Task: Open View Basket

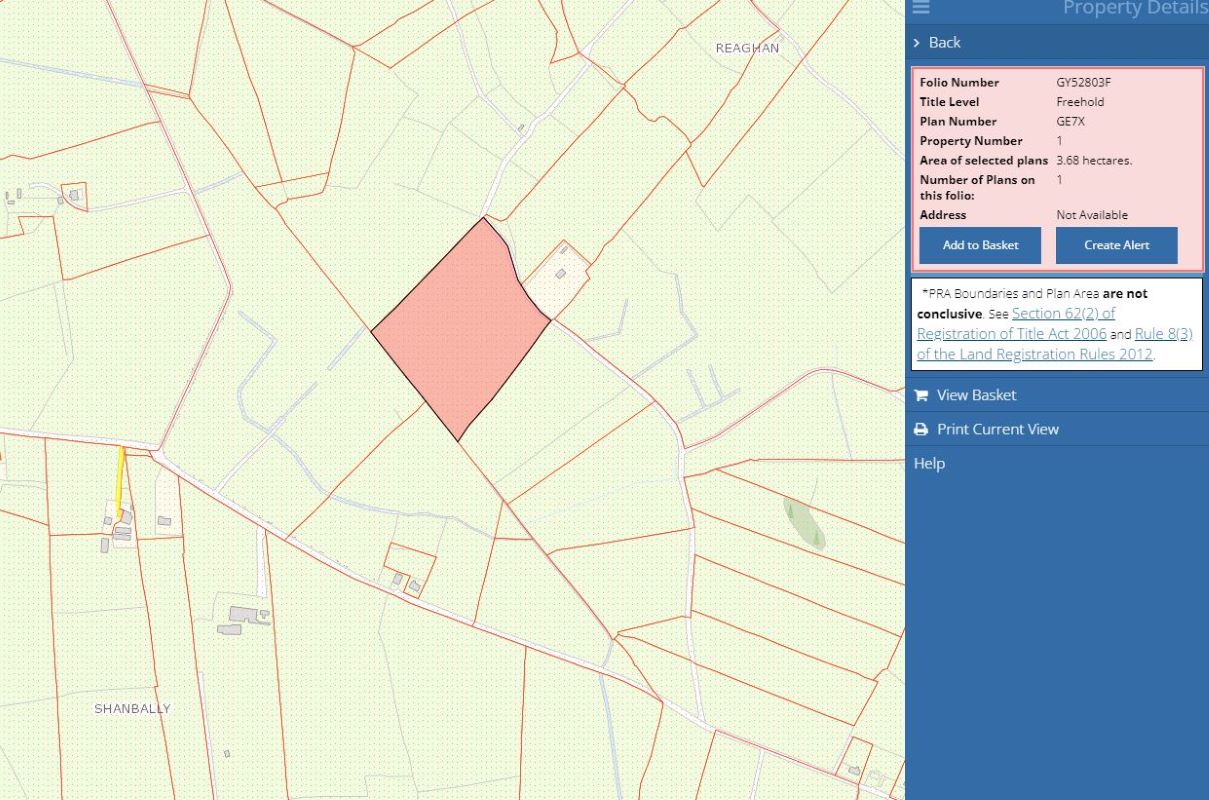Action: point(976,395)
